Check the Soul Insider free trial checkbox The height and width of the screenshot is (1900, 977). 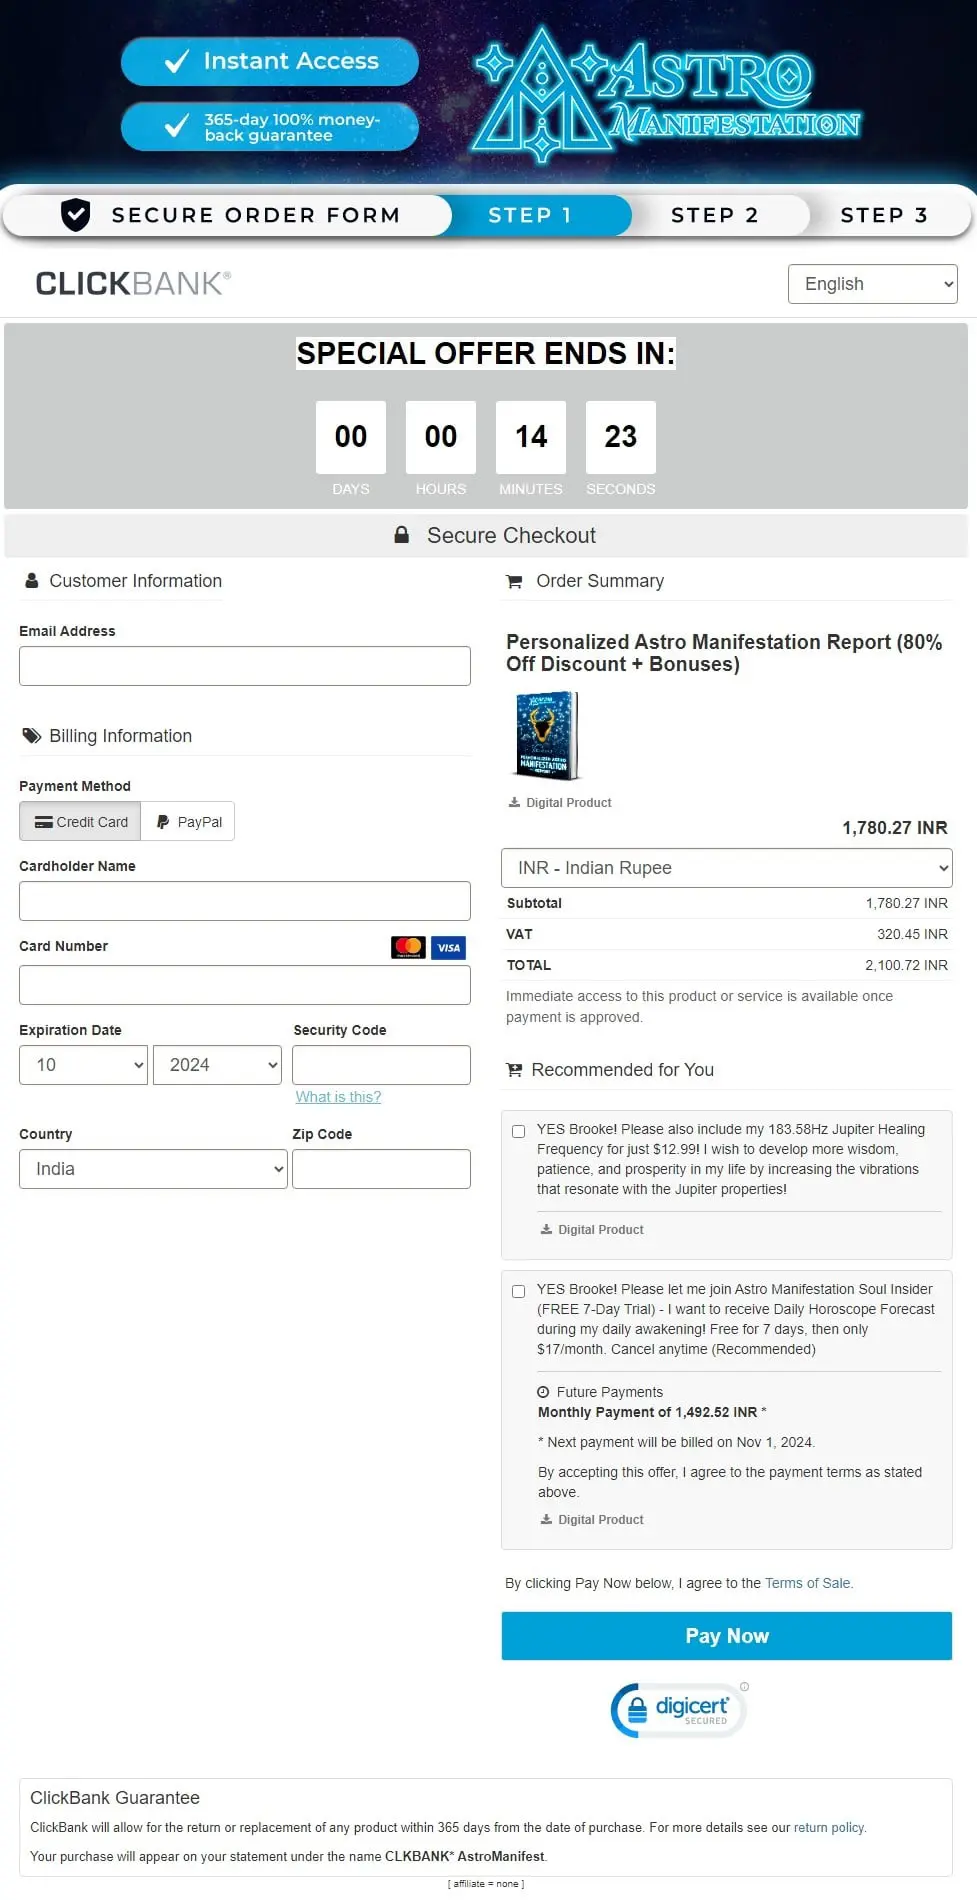[518, 1291]
